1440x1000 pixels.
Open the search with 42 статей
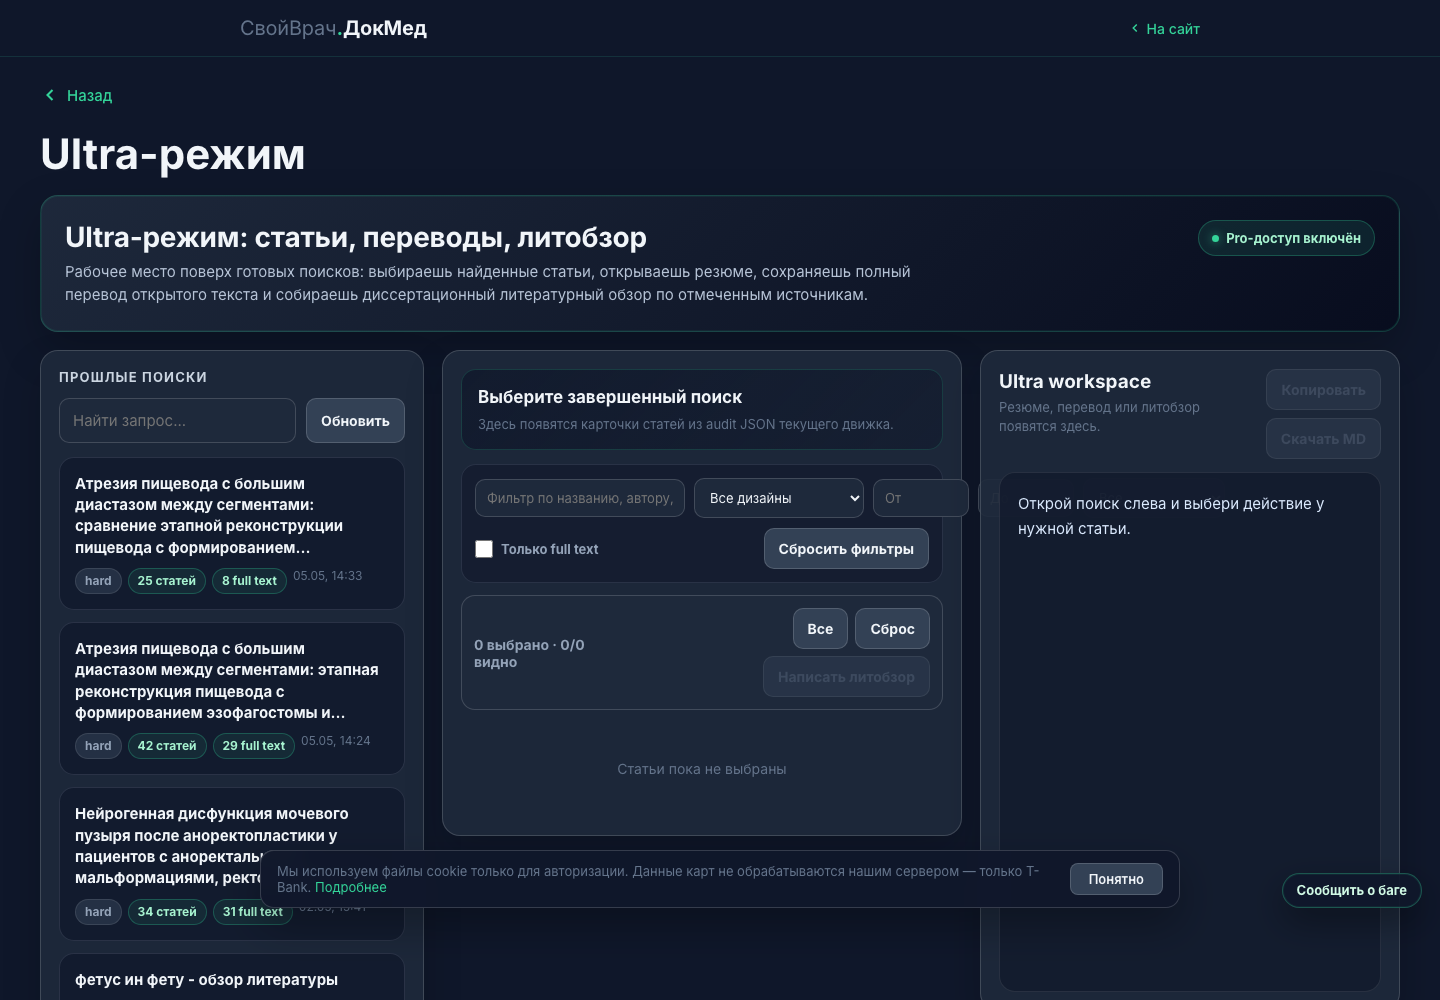pos(232,699)
